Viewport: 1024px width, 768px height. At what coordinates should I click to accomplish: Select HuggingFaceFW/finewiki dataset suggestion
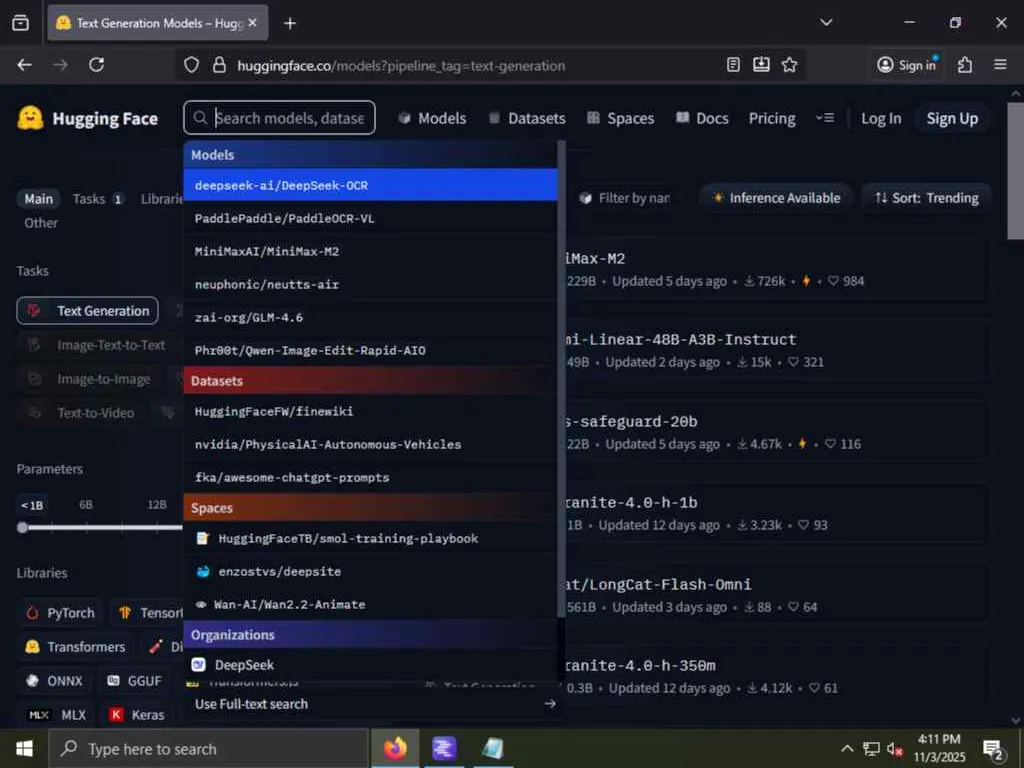pyautogui.click(x=370, y=411)
